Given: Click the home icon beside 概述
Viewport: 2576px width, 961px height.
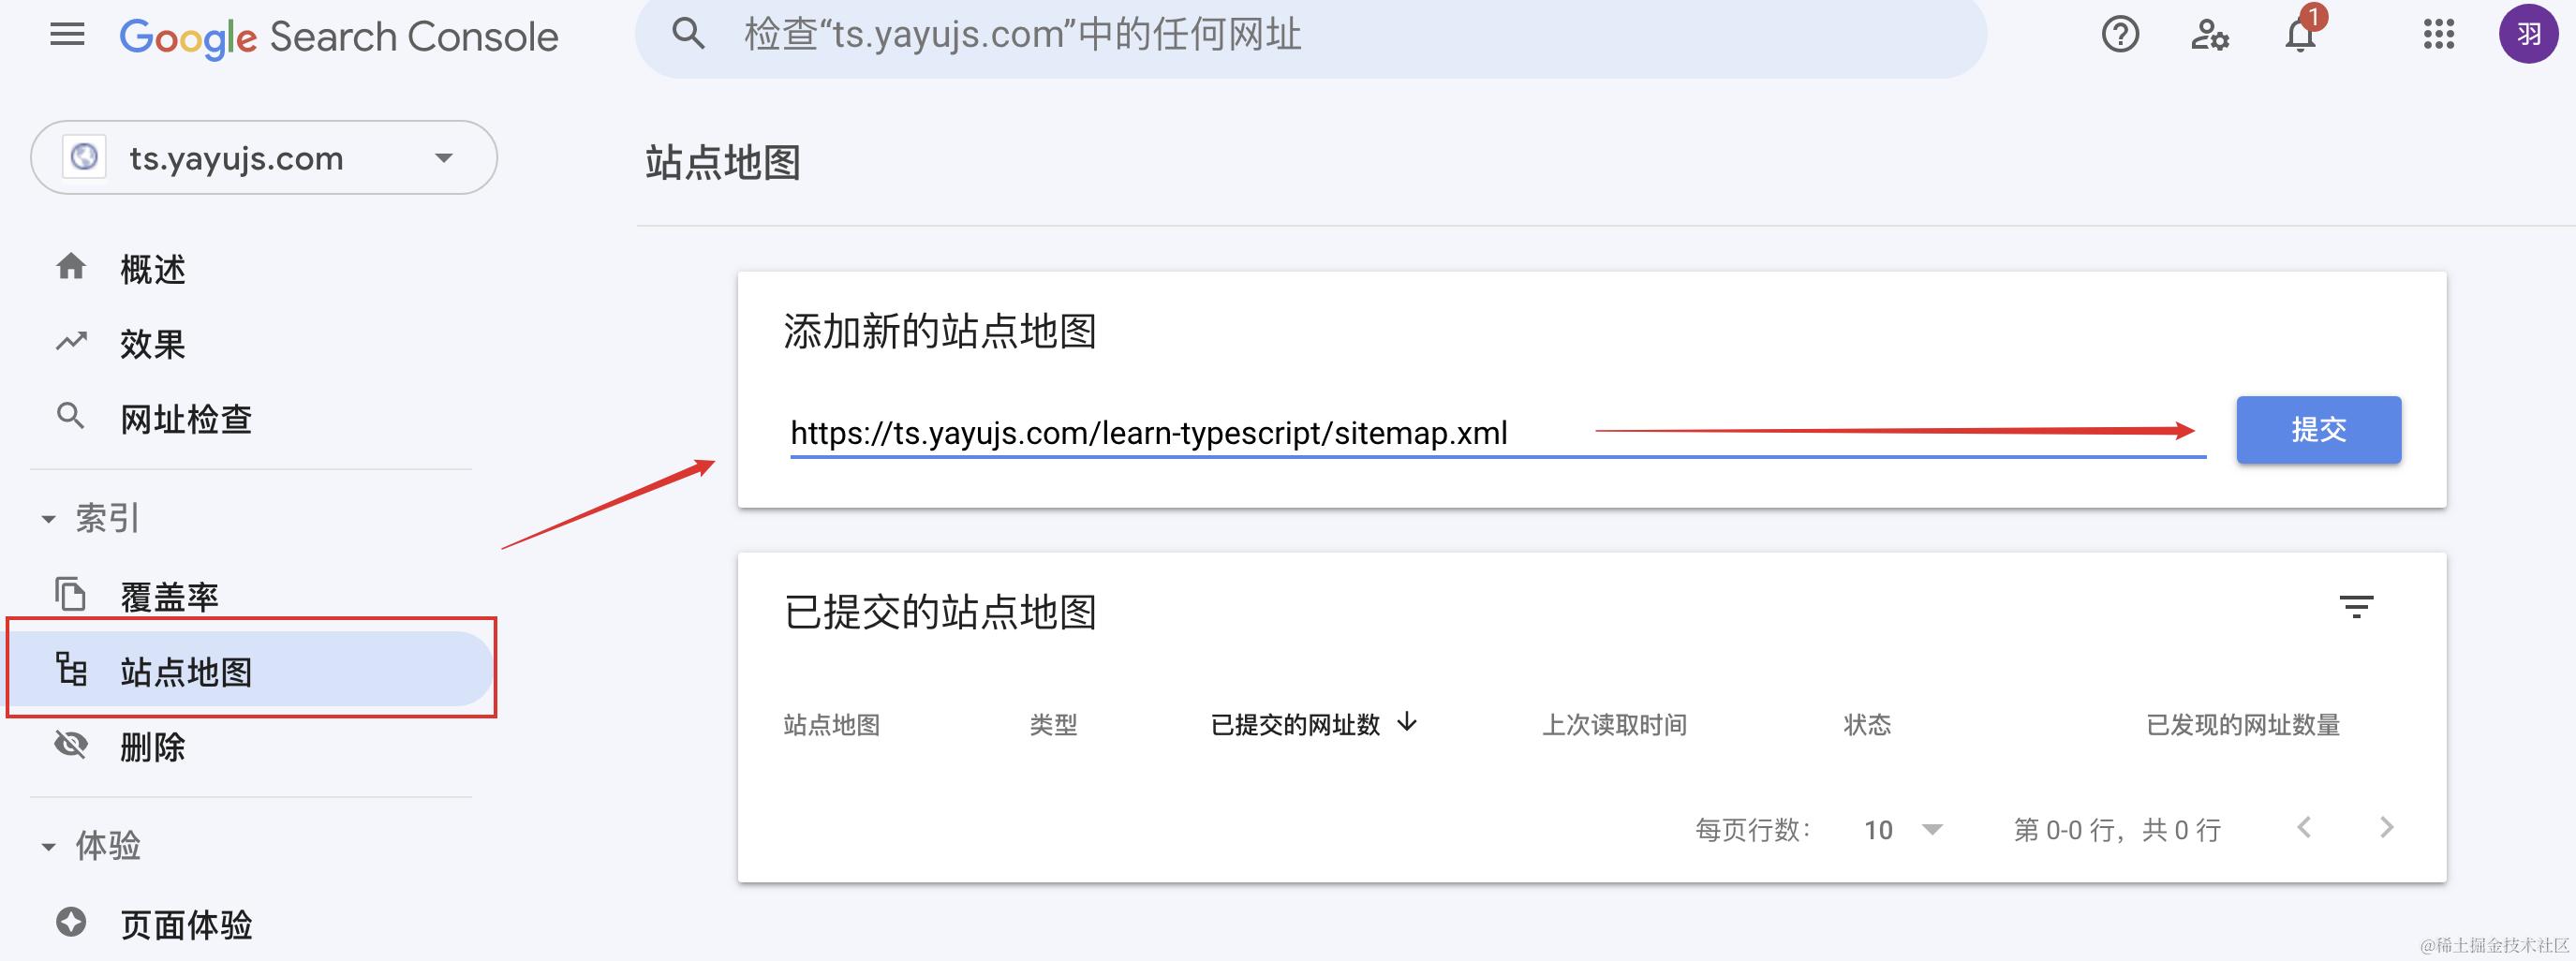Looking at the screenshot, I should coord(71,267).
